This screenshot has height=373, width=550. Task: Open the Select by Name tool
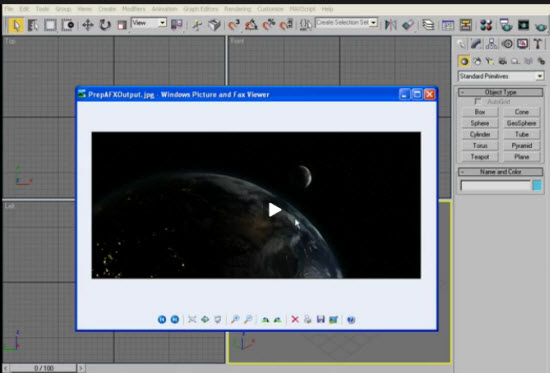click(x=33, y=25)
